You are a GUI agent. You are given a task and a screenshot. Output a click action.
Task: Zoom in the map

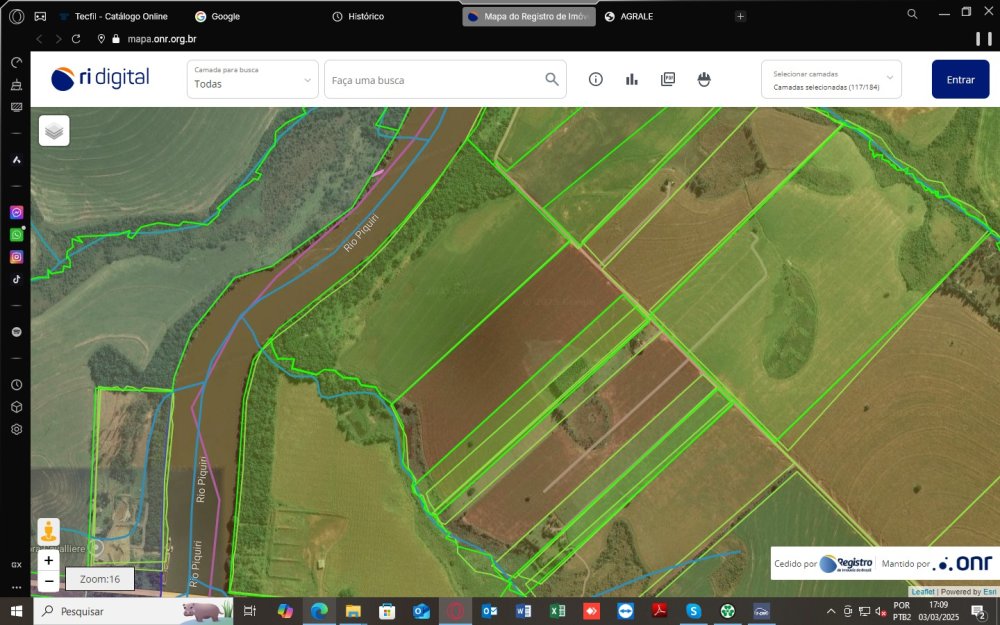pyautogui.click(x=49, y=560)
